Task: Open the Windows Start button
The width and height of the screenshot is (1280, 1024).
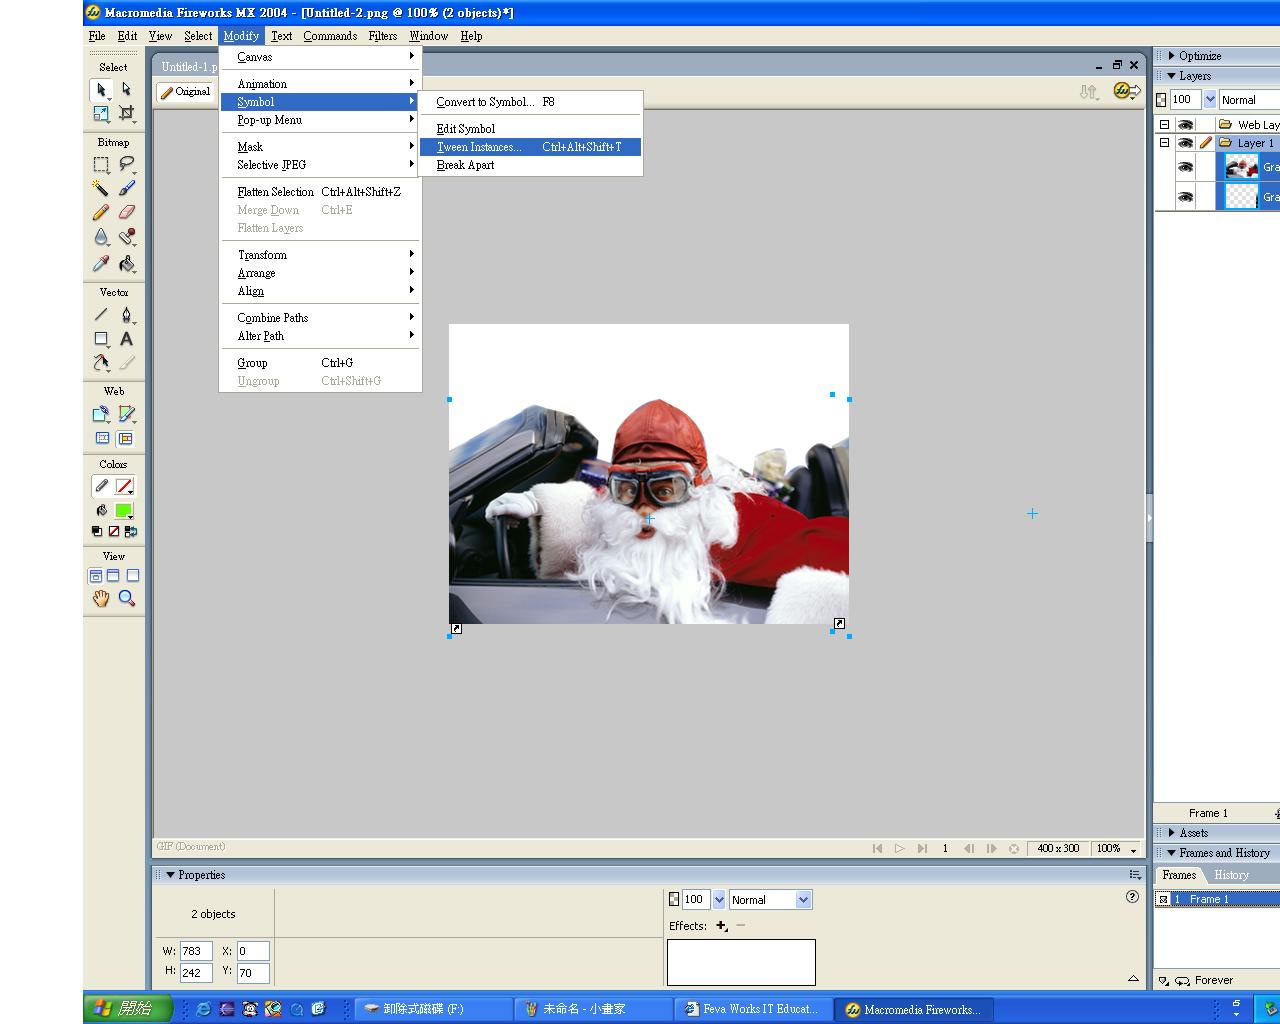Action: coord(128,1008)
